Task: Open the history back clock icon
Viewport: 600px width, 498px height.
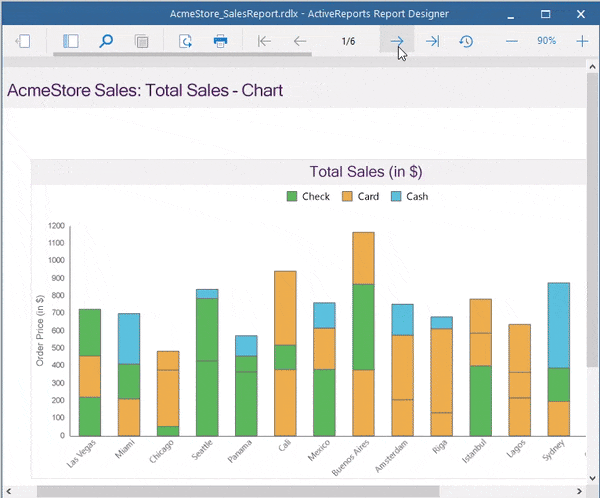Action: (466, 41)
